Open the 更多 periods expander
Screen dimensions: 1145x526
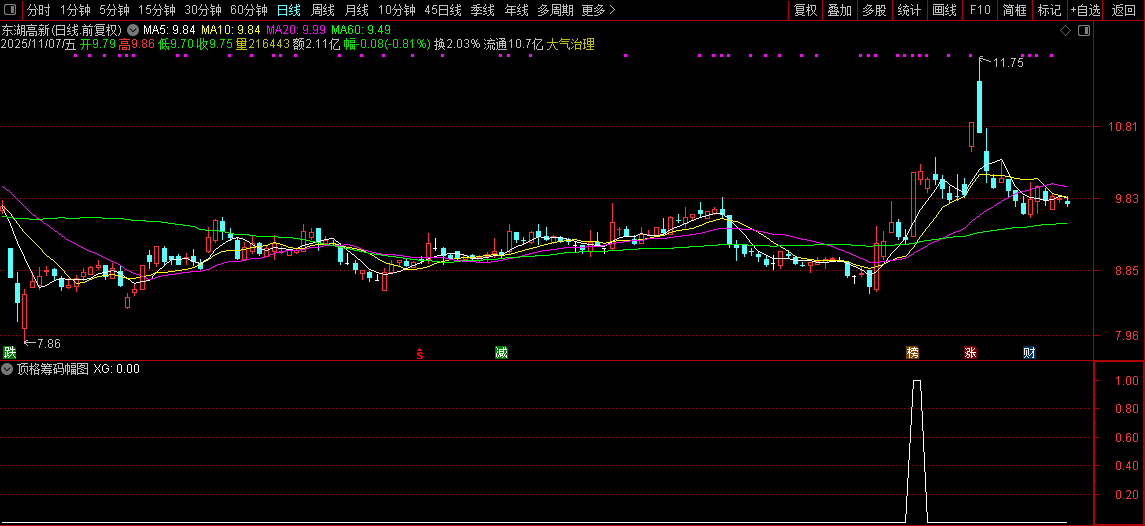[598, 10]
